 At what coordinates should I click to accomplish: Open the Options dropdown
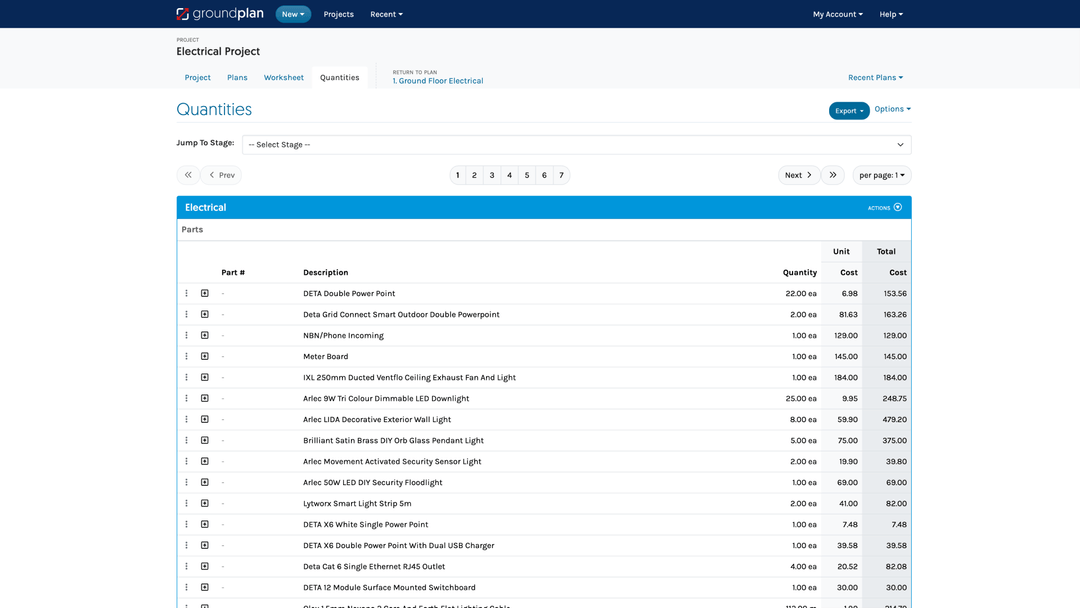click(x=893, y=109)
